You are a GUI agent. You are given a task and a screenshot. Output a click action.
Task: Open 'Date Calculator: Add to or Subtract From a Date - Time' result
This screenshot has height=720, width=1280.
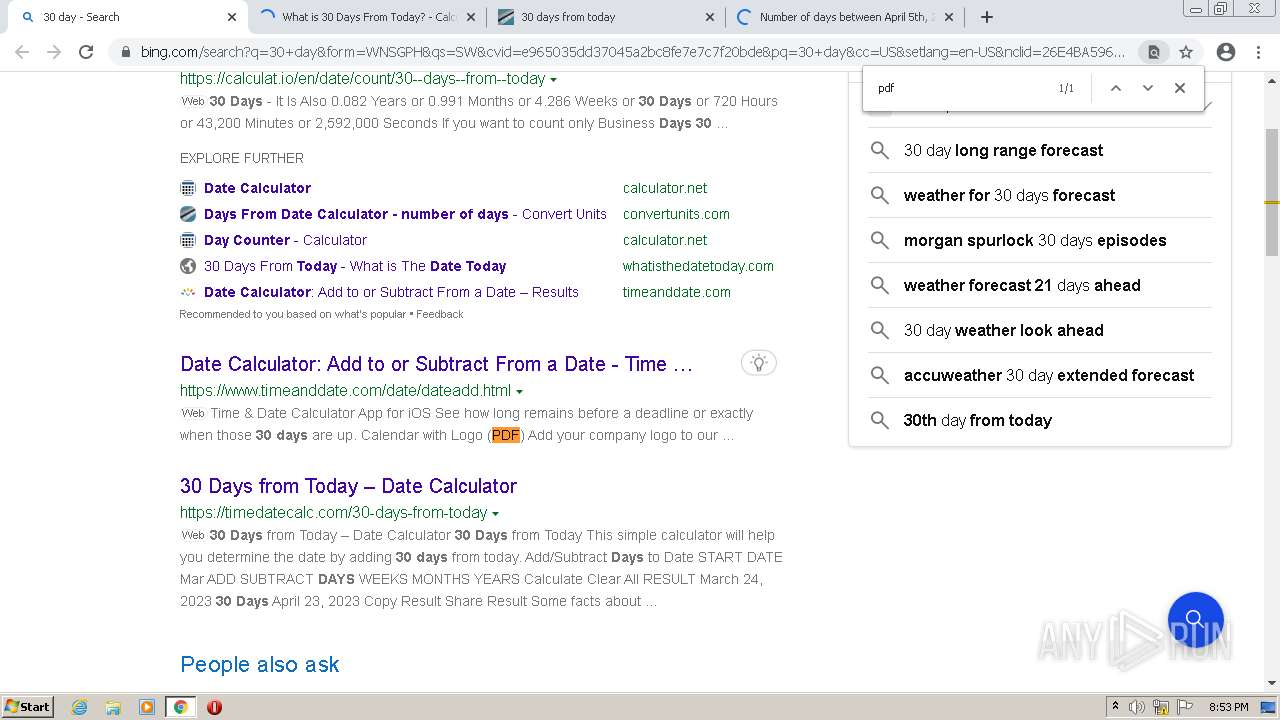tap(436, 364)
